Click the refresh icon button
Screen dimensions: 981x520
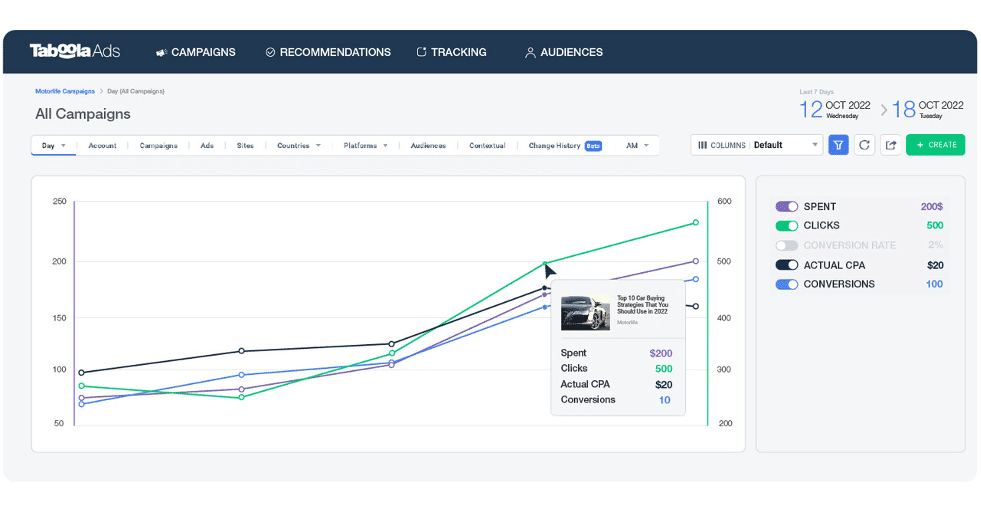(864, 145)
